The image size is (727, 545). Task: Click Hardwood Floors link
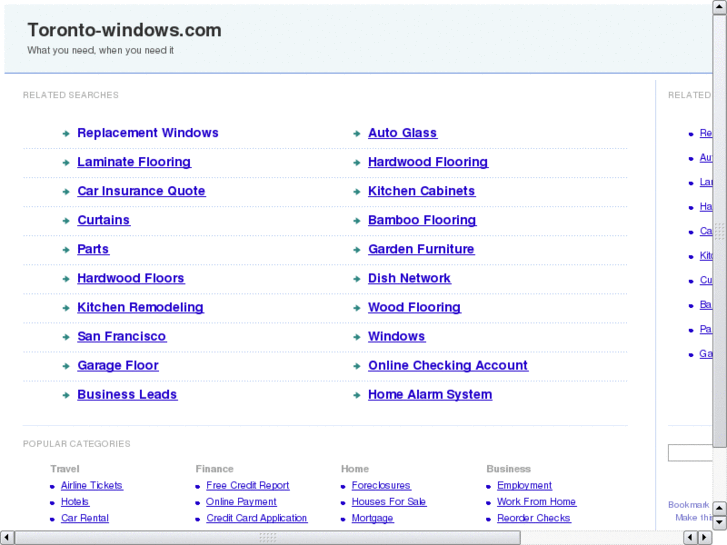click(x=131, y=278)
